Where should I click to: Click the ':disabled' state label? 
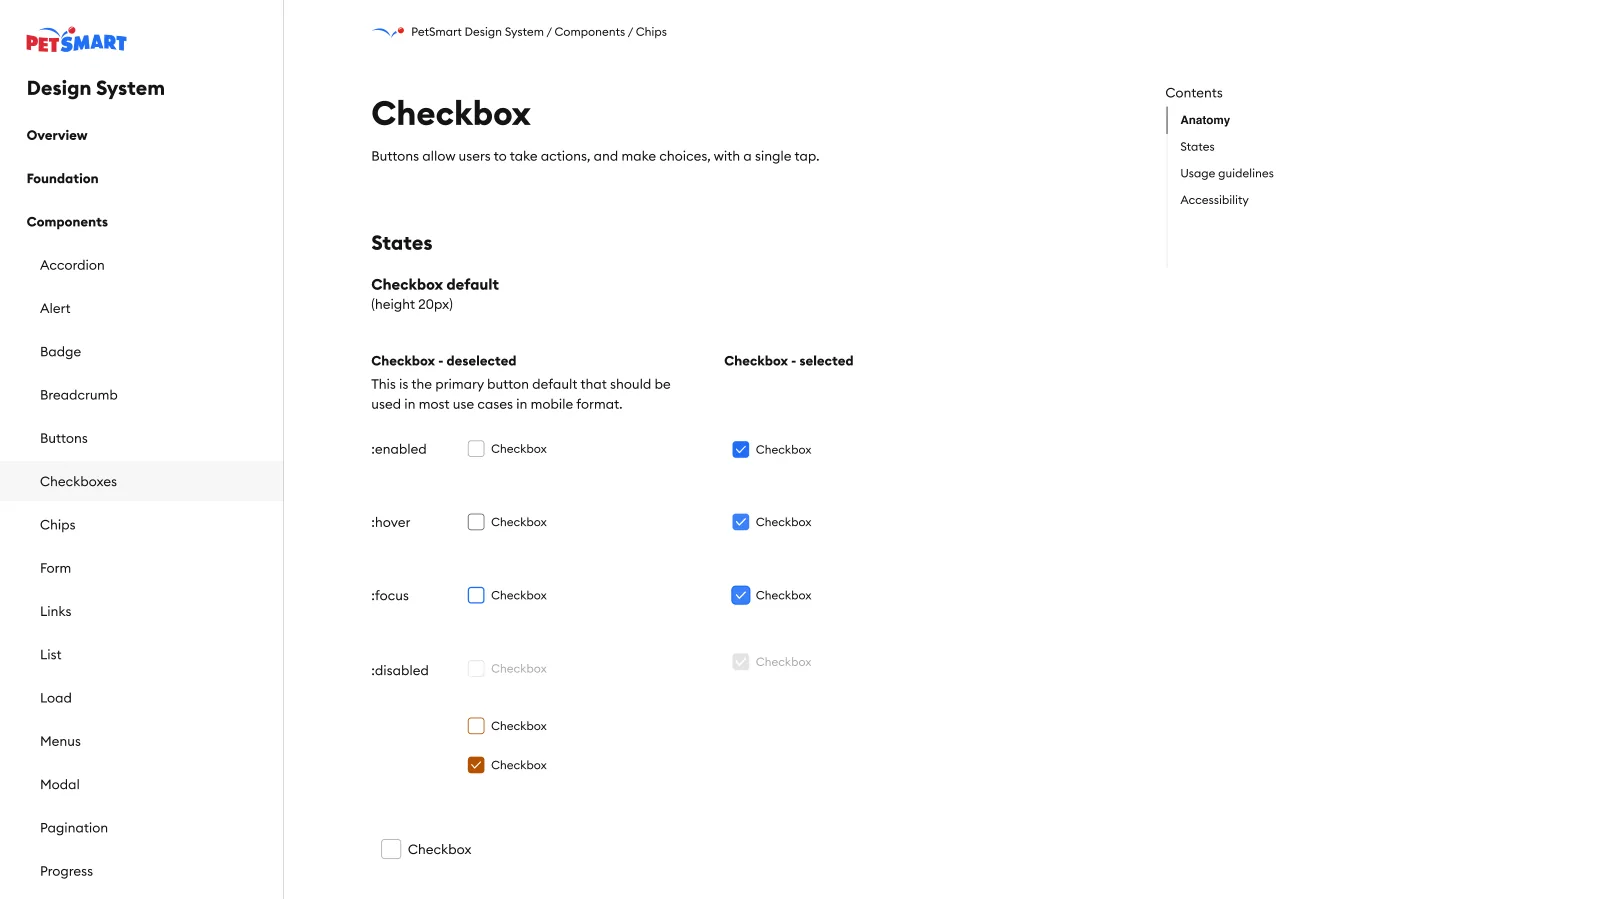point(400,671)
